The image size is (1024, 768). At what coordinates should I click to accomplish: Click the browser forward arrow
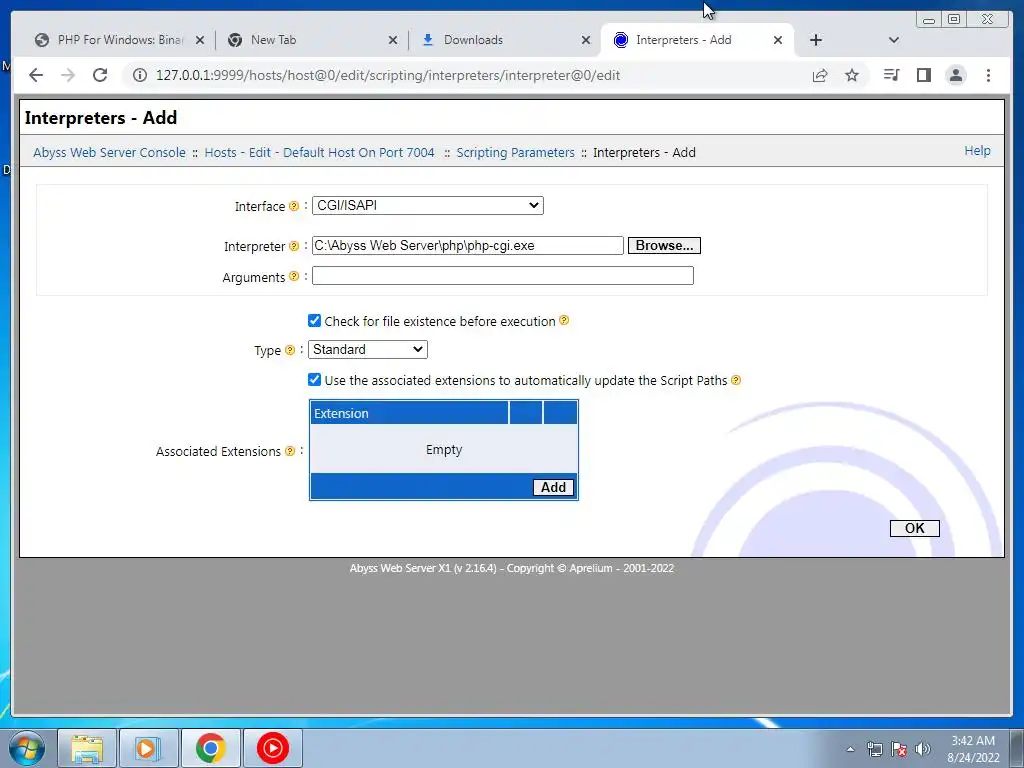tap(68, 75)
